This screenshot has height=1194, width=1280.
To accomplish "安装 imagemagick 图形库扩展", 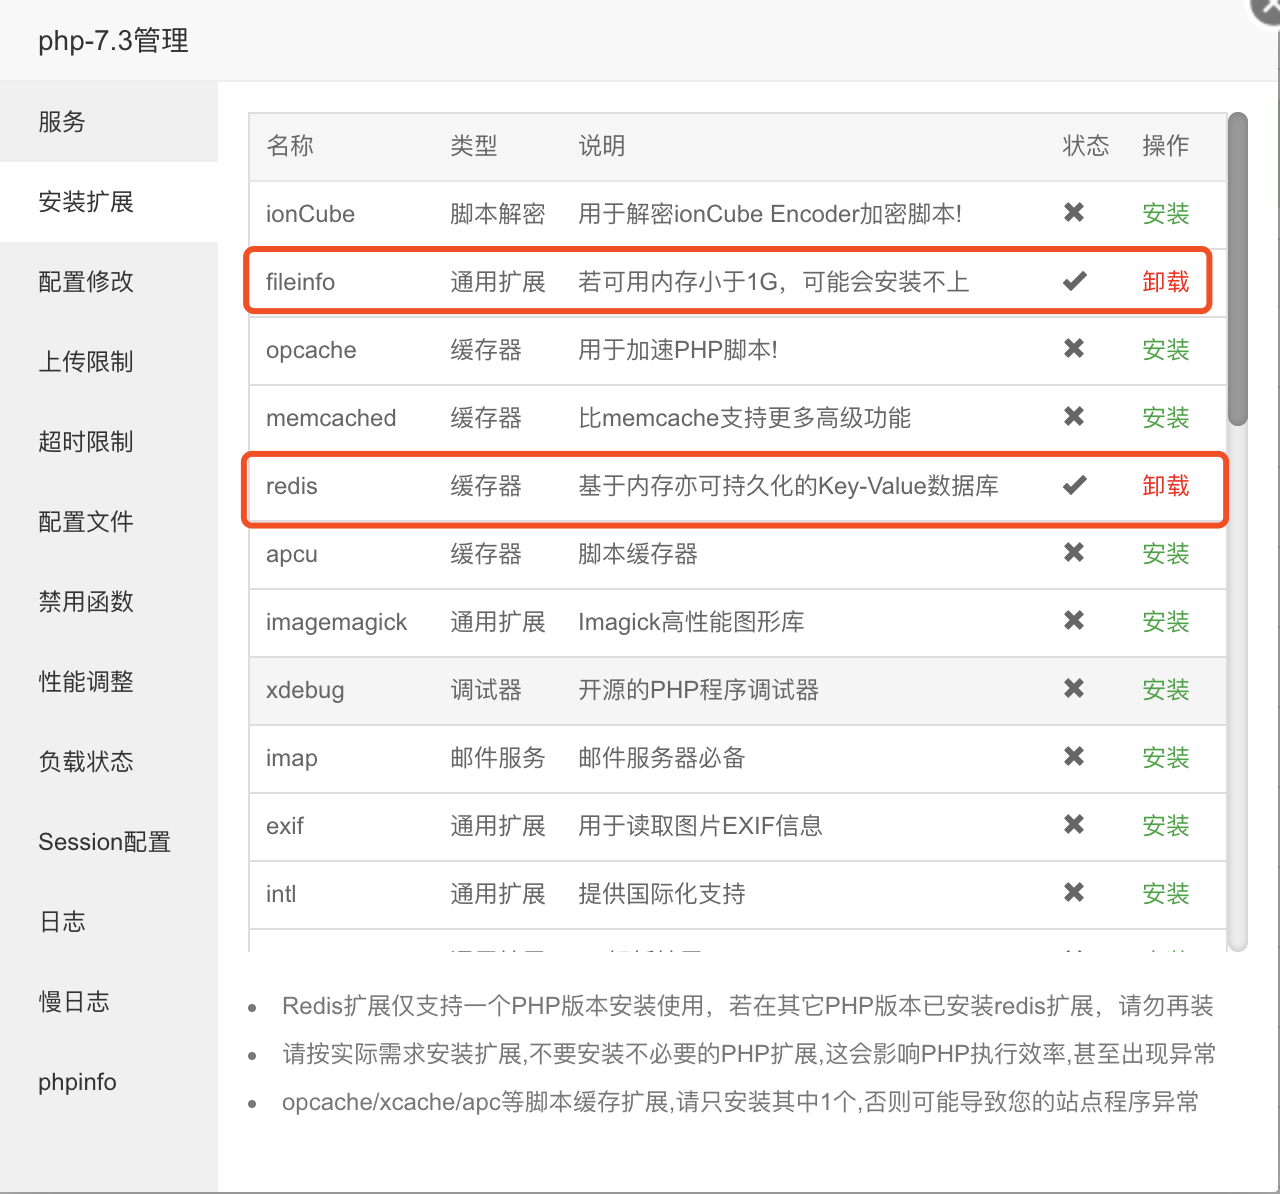I will click(x=1165, y=621).
